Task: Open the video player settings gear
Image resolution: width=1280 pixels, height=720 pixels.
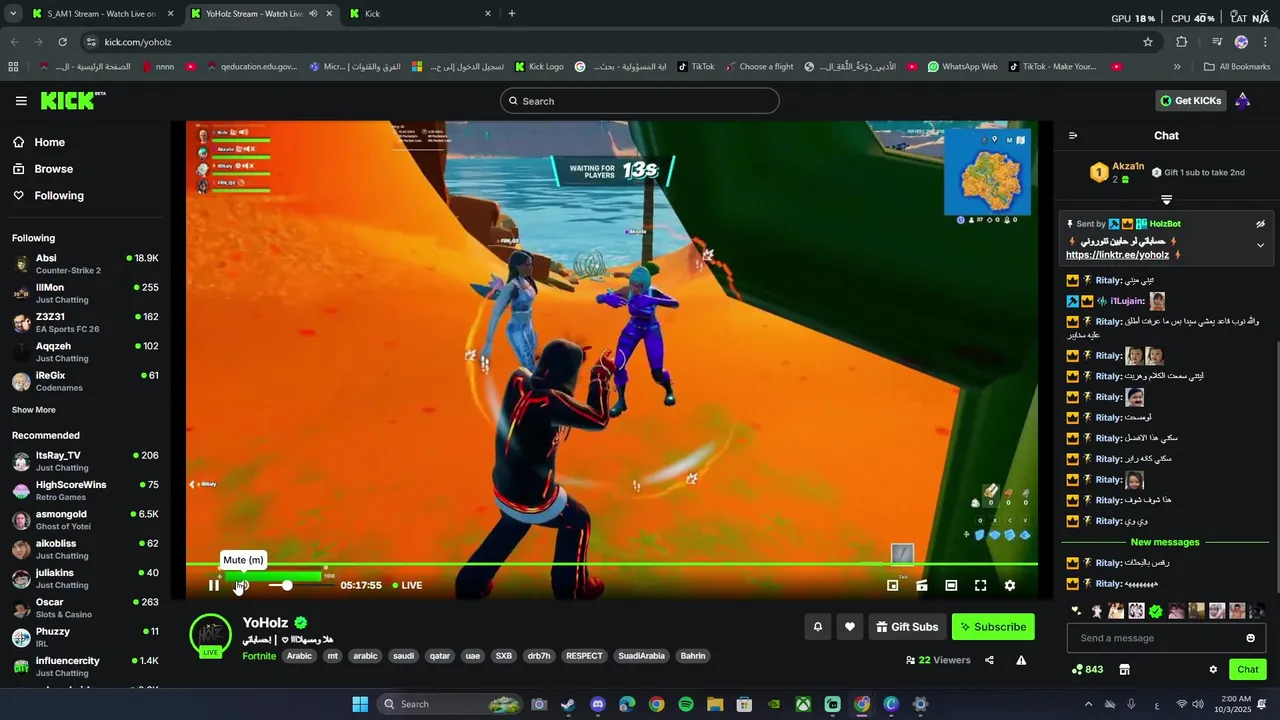Action: pos(1010,585)
